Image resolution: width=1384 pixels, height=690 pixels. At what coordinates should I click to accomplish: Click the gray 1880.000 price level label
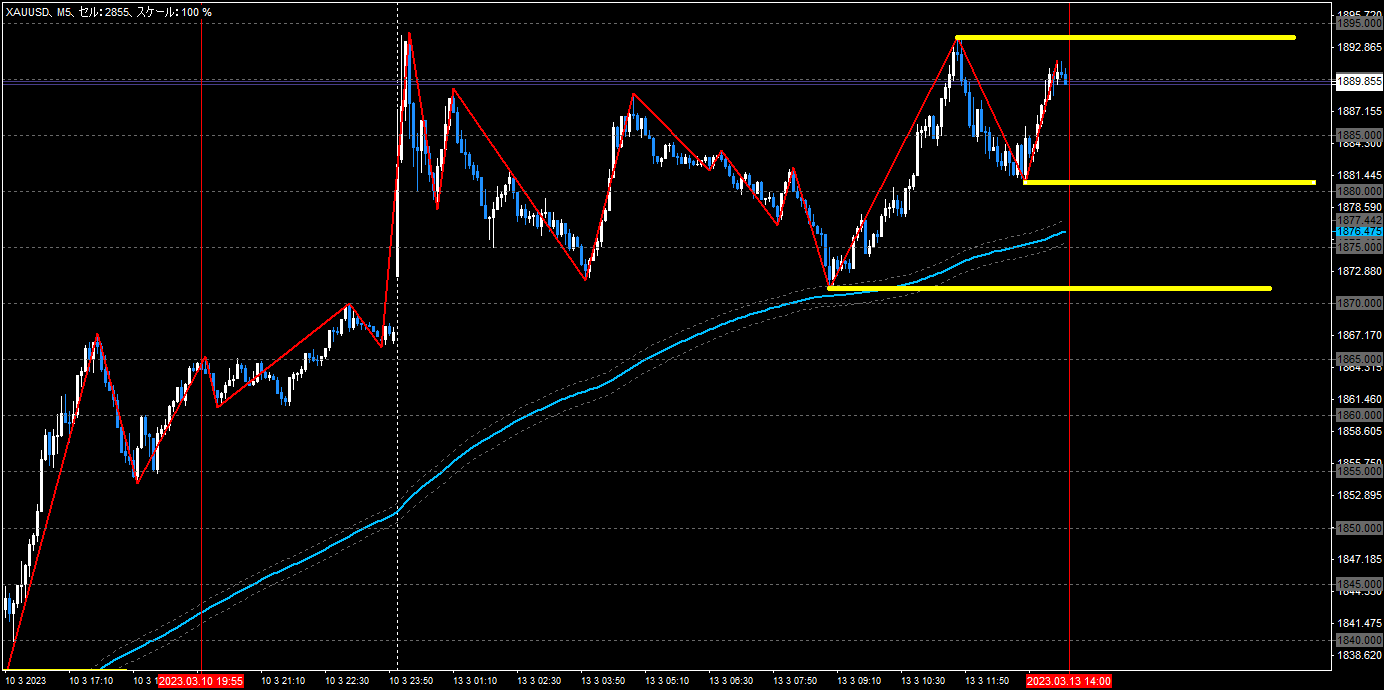point(1359,191)
